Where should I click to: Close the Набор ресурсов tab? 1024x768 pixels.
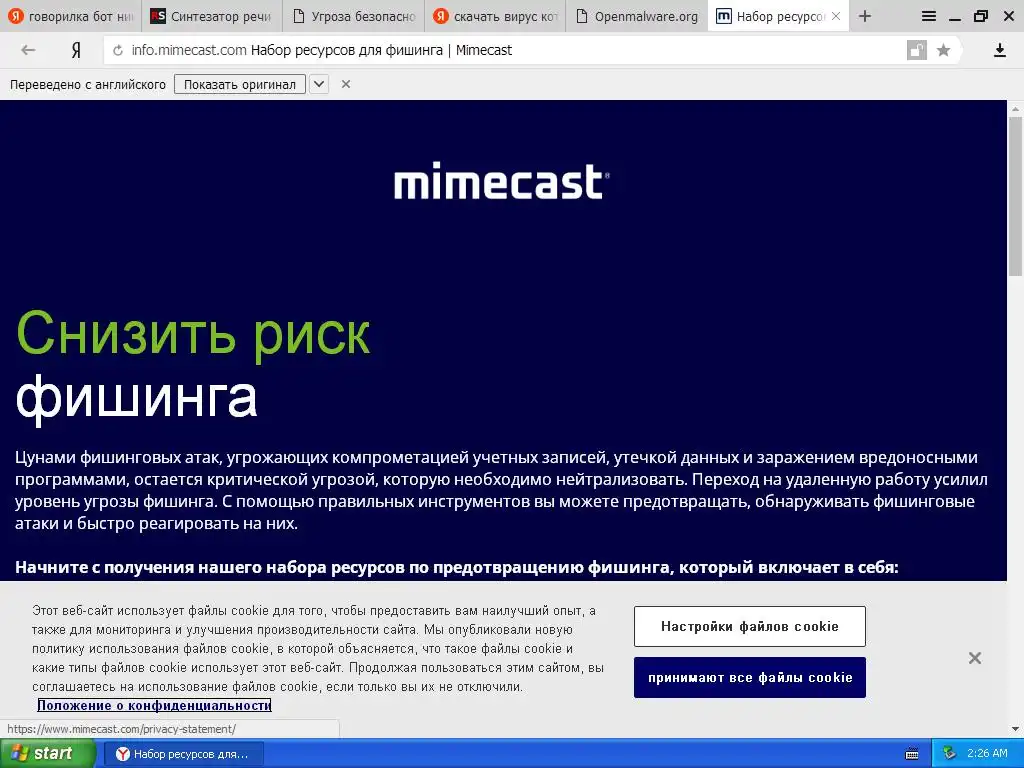(x=836, y=16)
